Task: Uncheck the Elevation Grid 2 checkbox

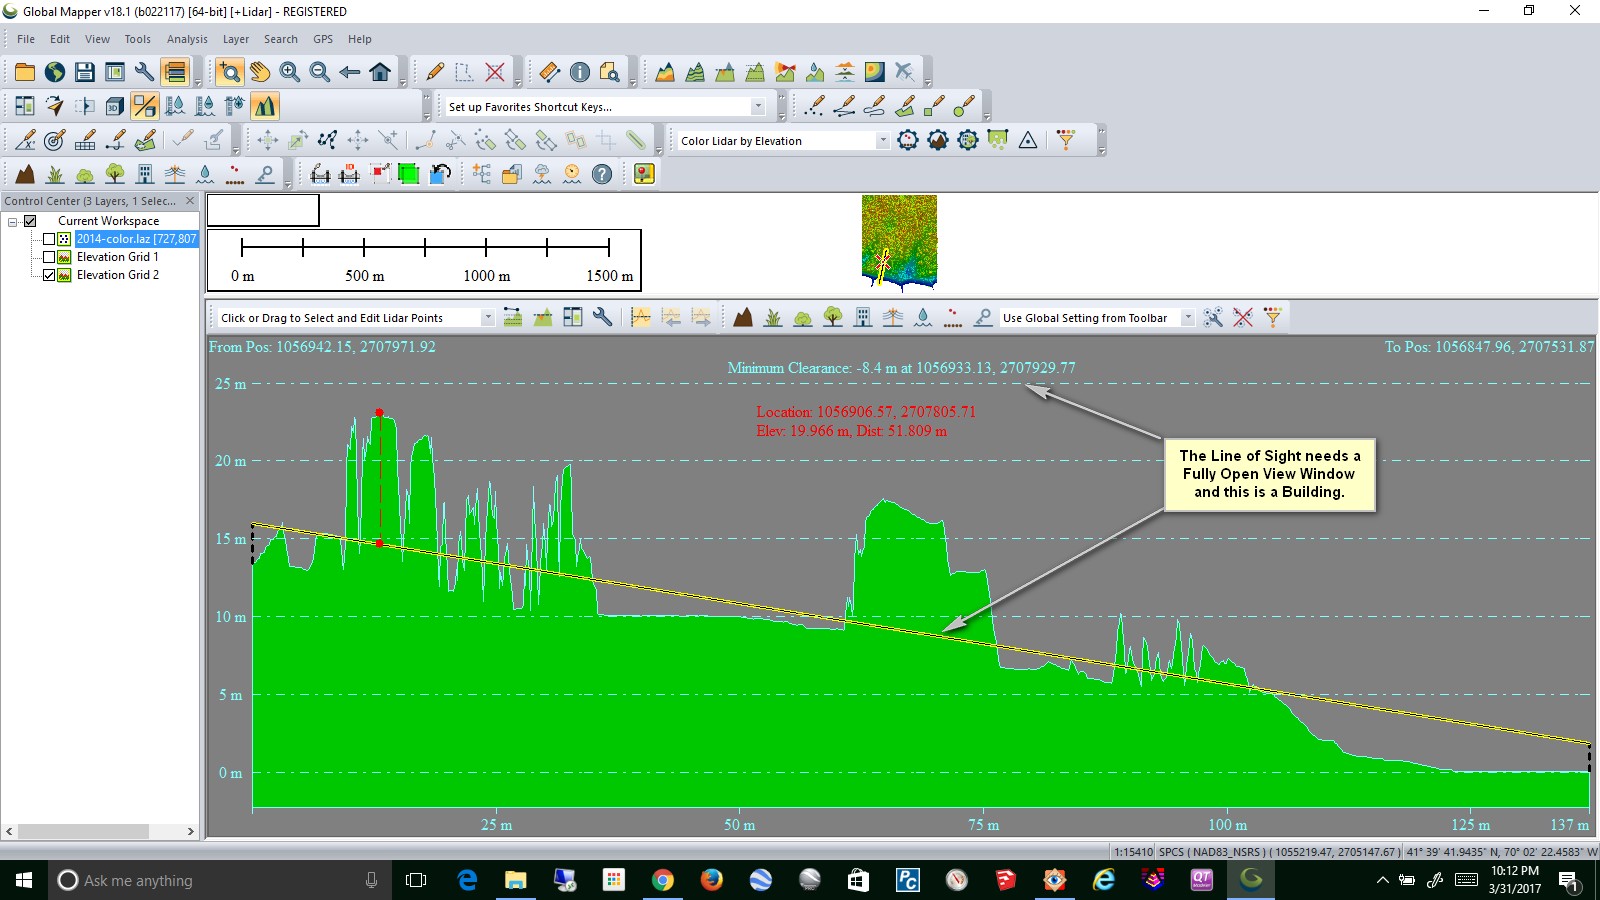Action: (48, 275)
